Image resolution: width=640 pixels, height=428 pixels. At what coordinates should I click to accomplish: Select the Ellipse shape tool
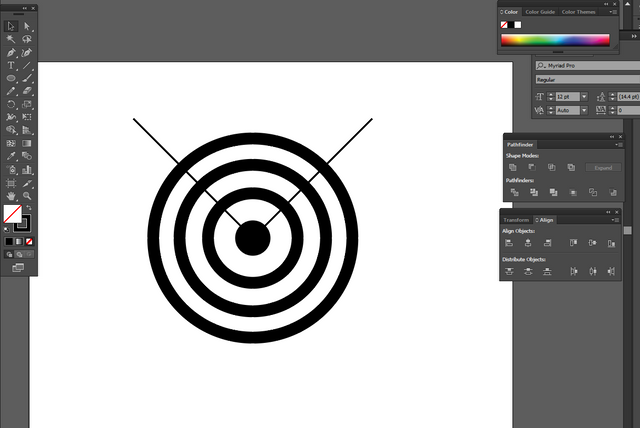(11, 78)
